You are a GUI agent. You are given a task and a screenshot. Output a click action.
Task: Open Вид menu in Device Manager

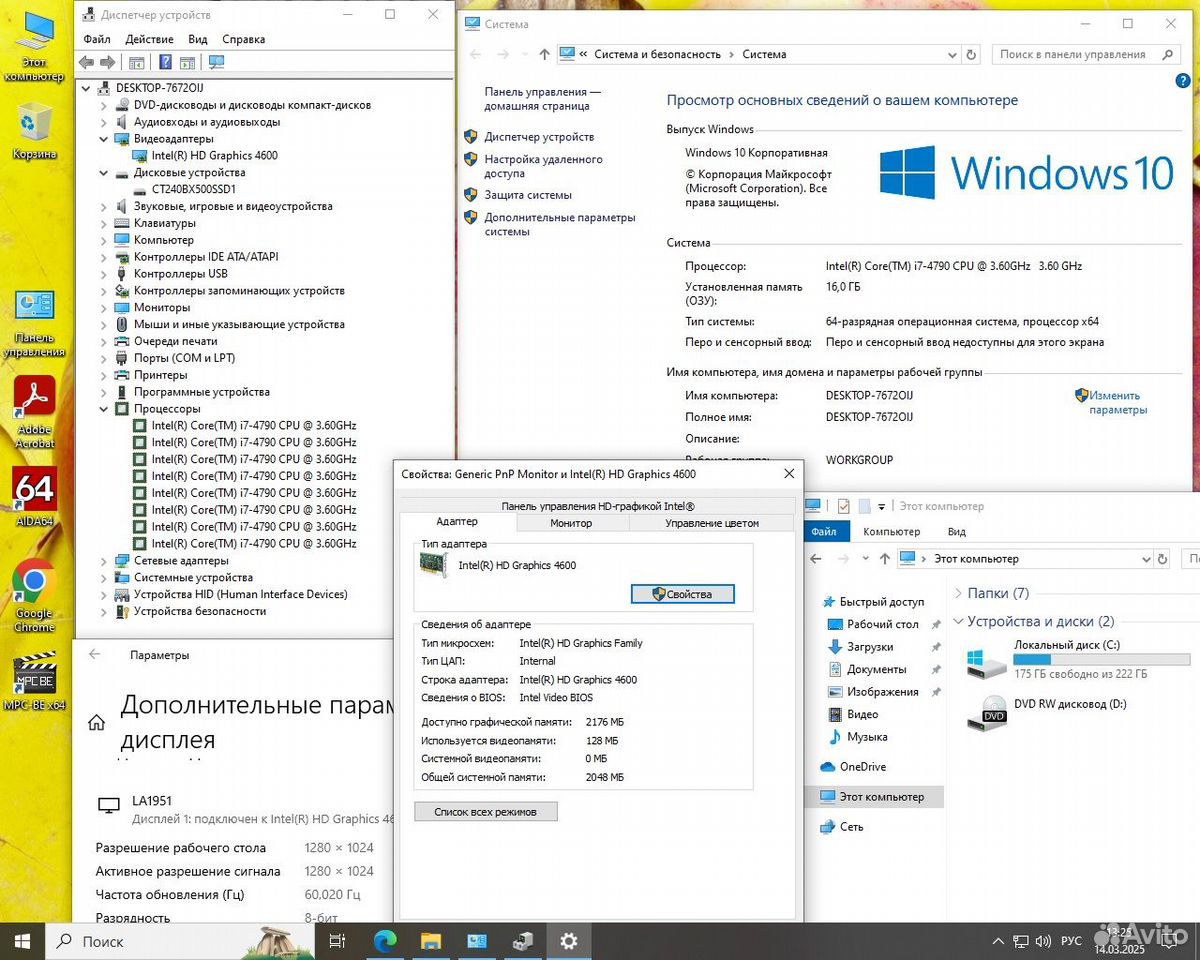198,39
